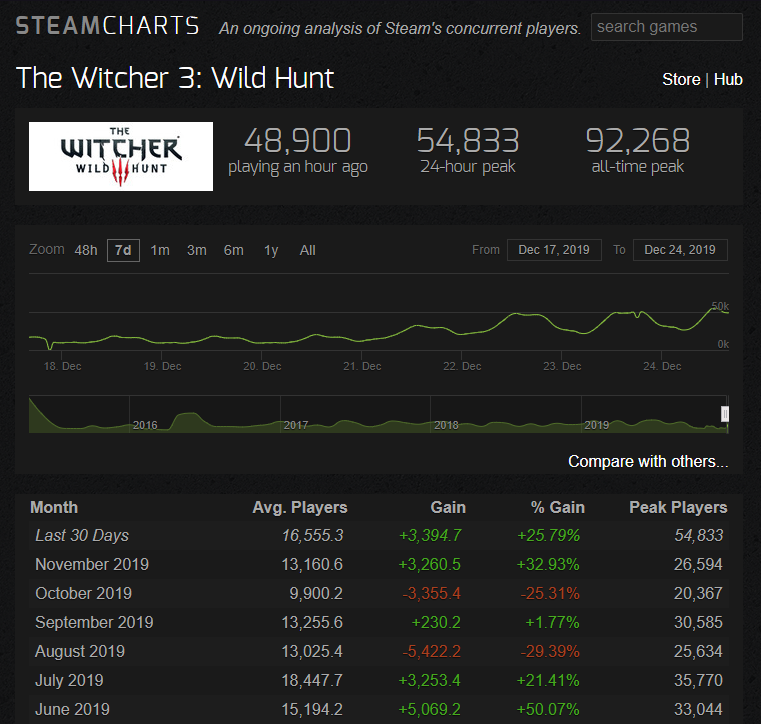
Task: Select the 6m zoom option
Action: (233, 250)
